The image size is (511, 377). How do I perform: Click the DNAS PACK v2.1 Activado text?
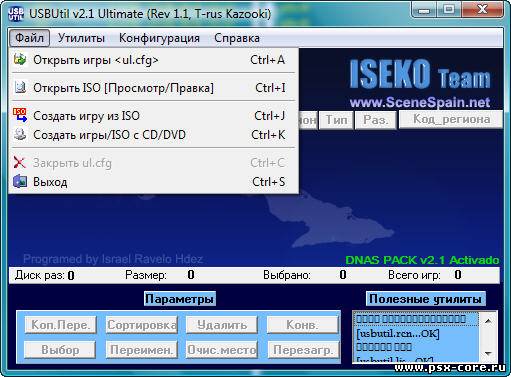pos(422,260)
